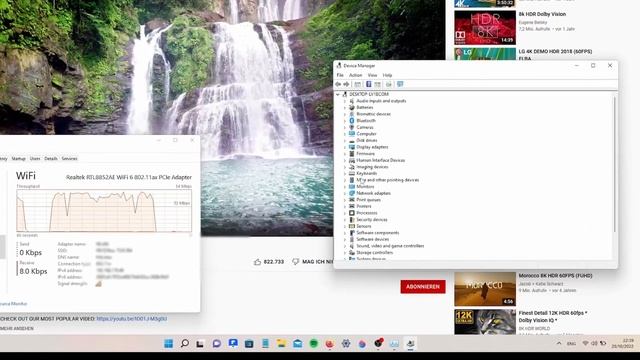Open the 12K cat video thumbnail
640x360 pixels.
click(x=485, y=322)
